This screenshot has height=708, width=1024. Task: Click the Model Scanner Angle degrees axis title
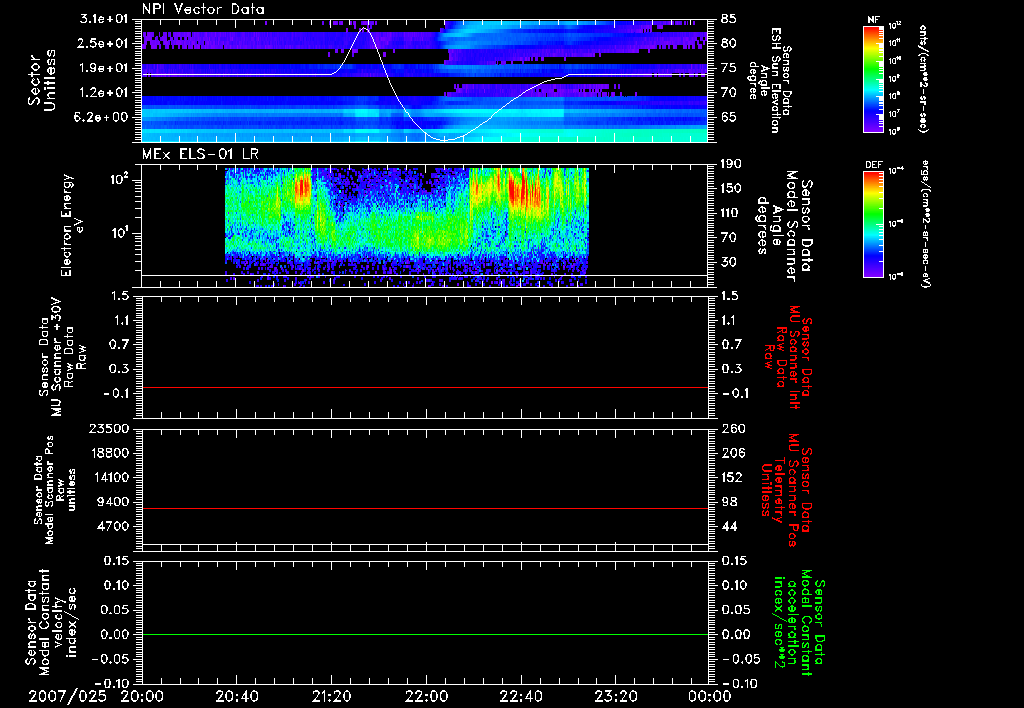[786, 226]
